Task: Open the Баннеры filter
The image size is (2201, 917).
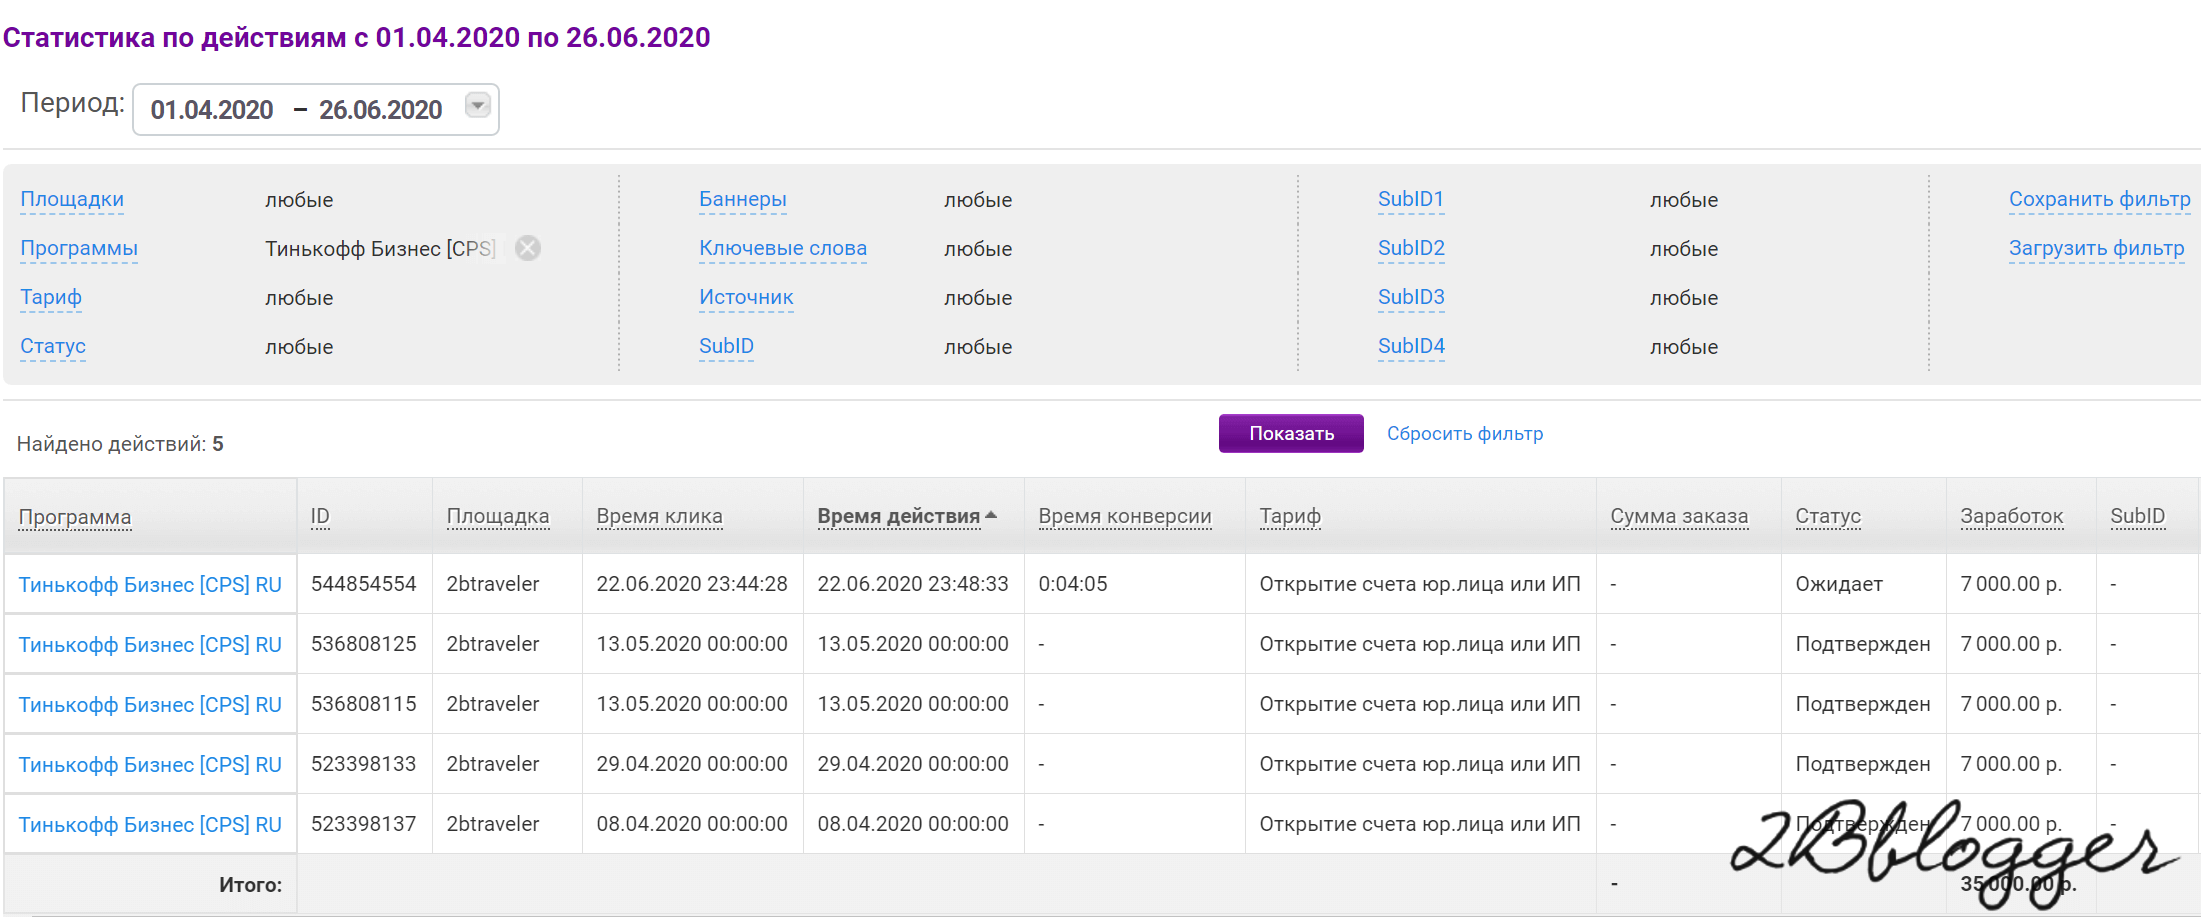Action: tap(743, 199)
